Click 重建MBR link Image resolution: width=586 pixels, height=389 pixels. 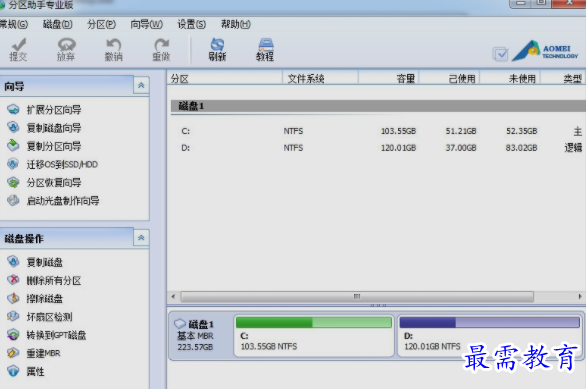point(43,354)
